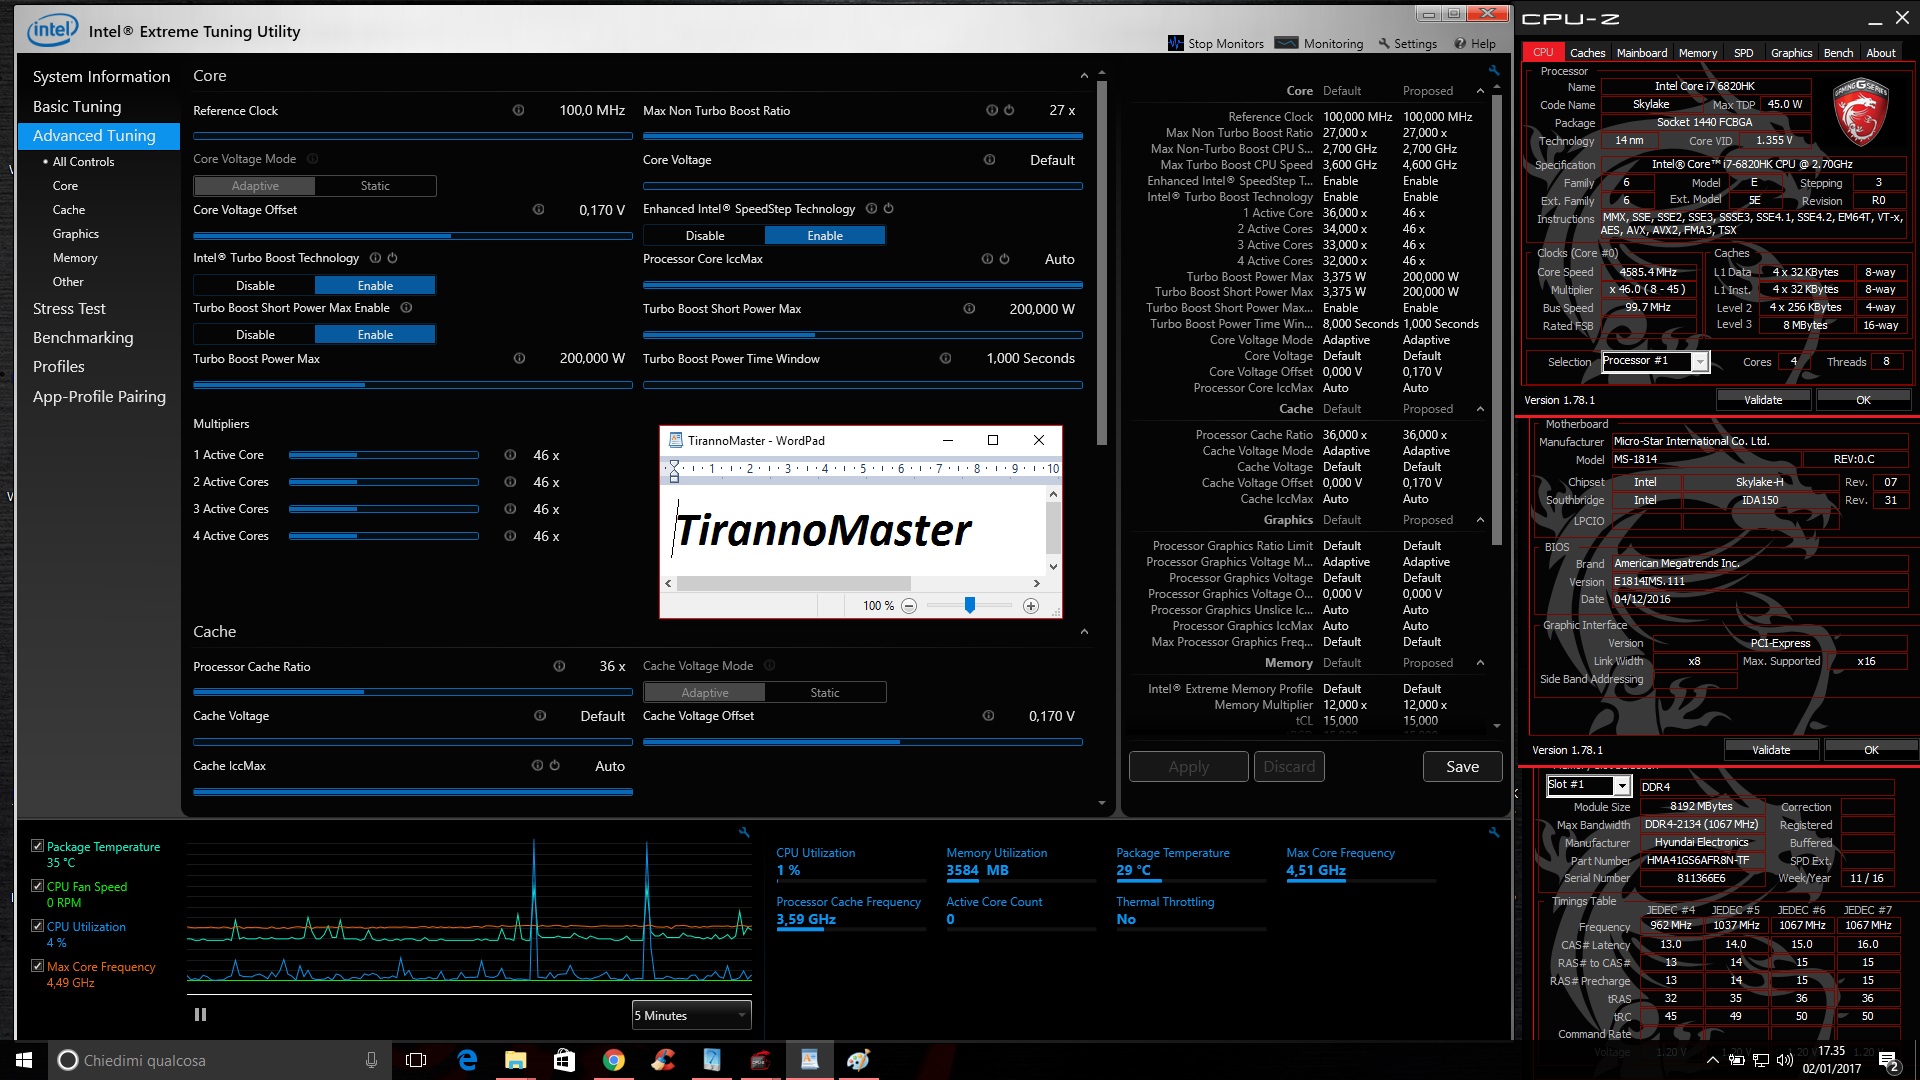Open CCleaner from the taskbar
Viewport: 1920px width, 1080px height.
click(x=663, y=1060)
